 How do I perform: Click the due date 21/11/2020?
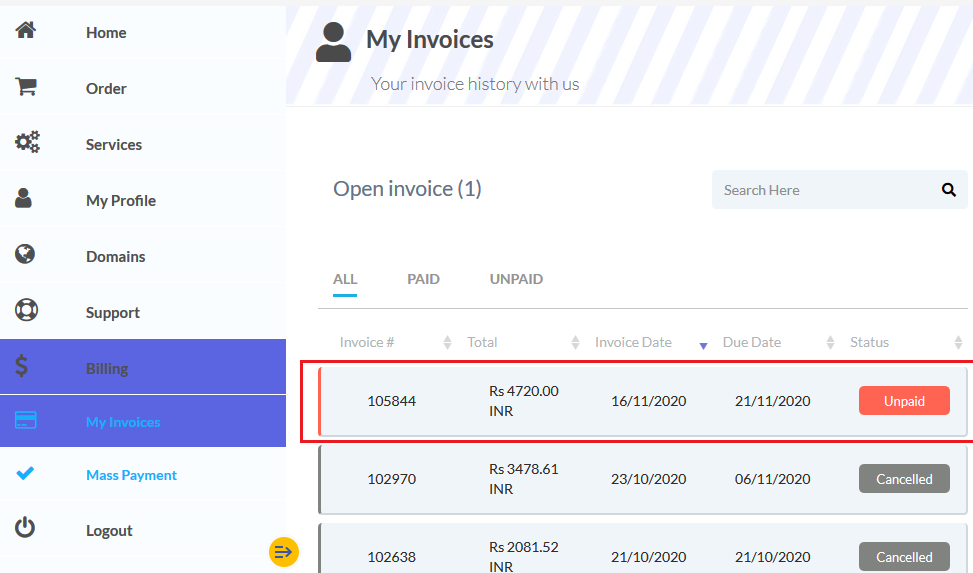(x=773, y=401)
